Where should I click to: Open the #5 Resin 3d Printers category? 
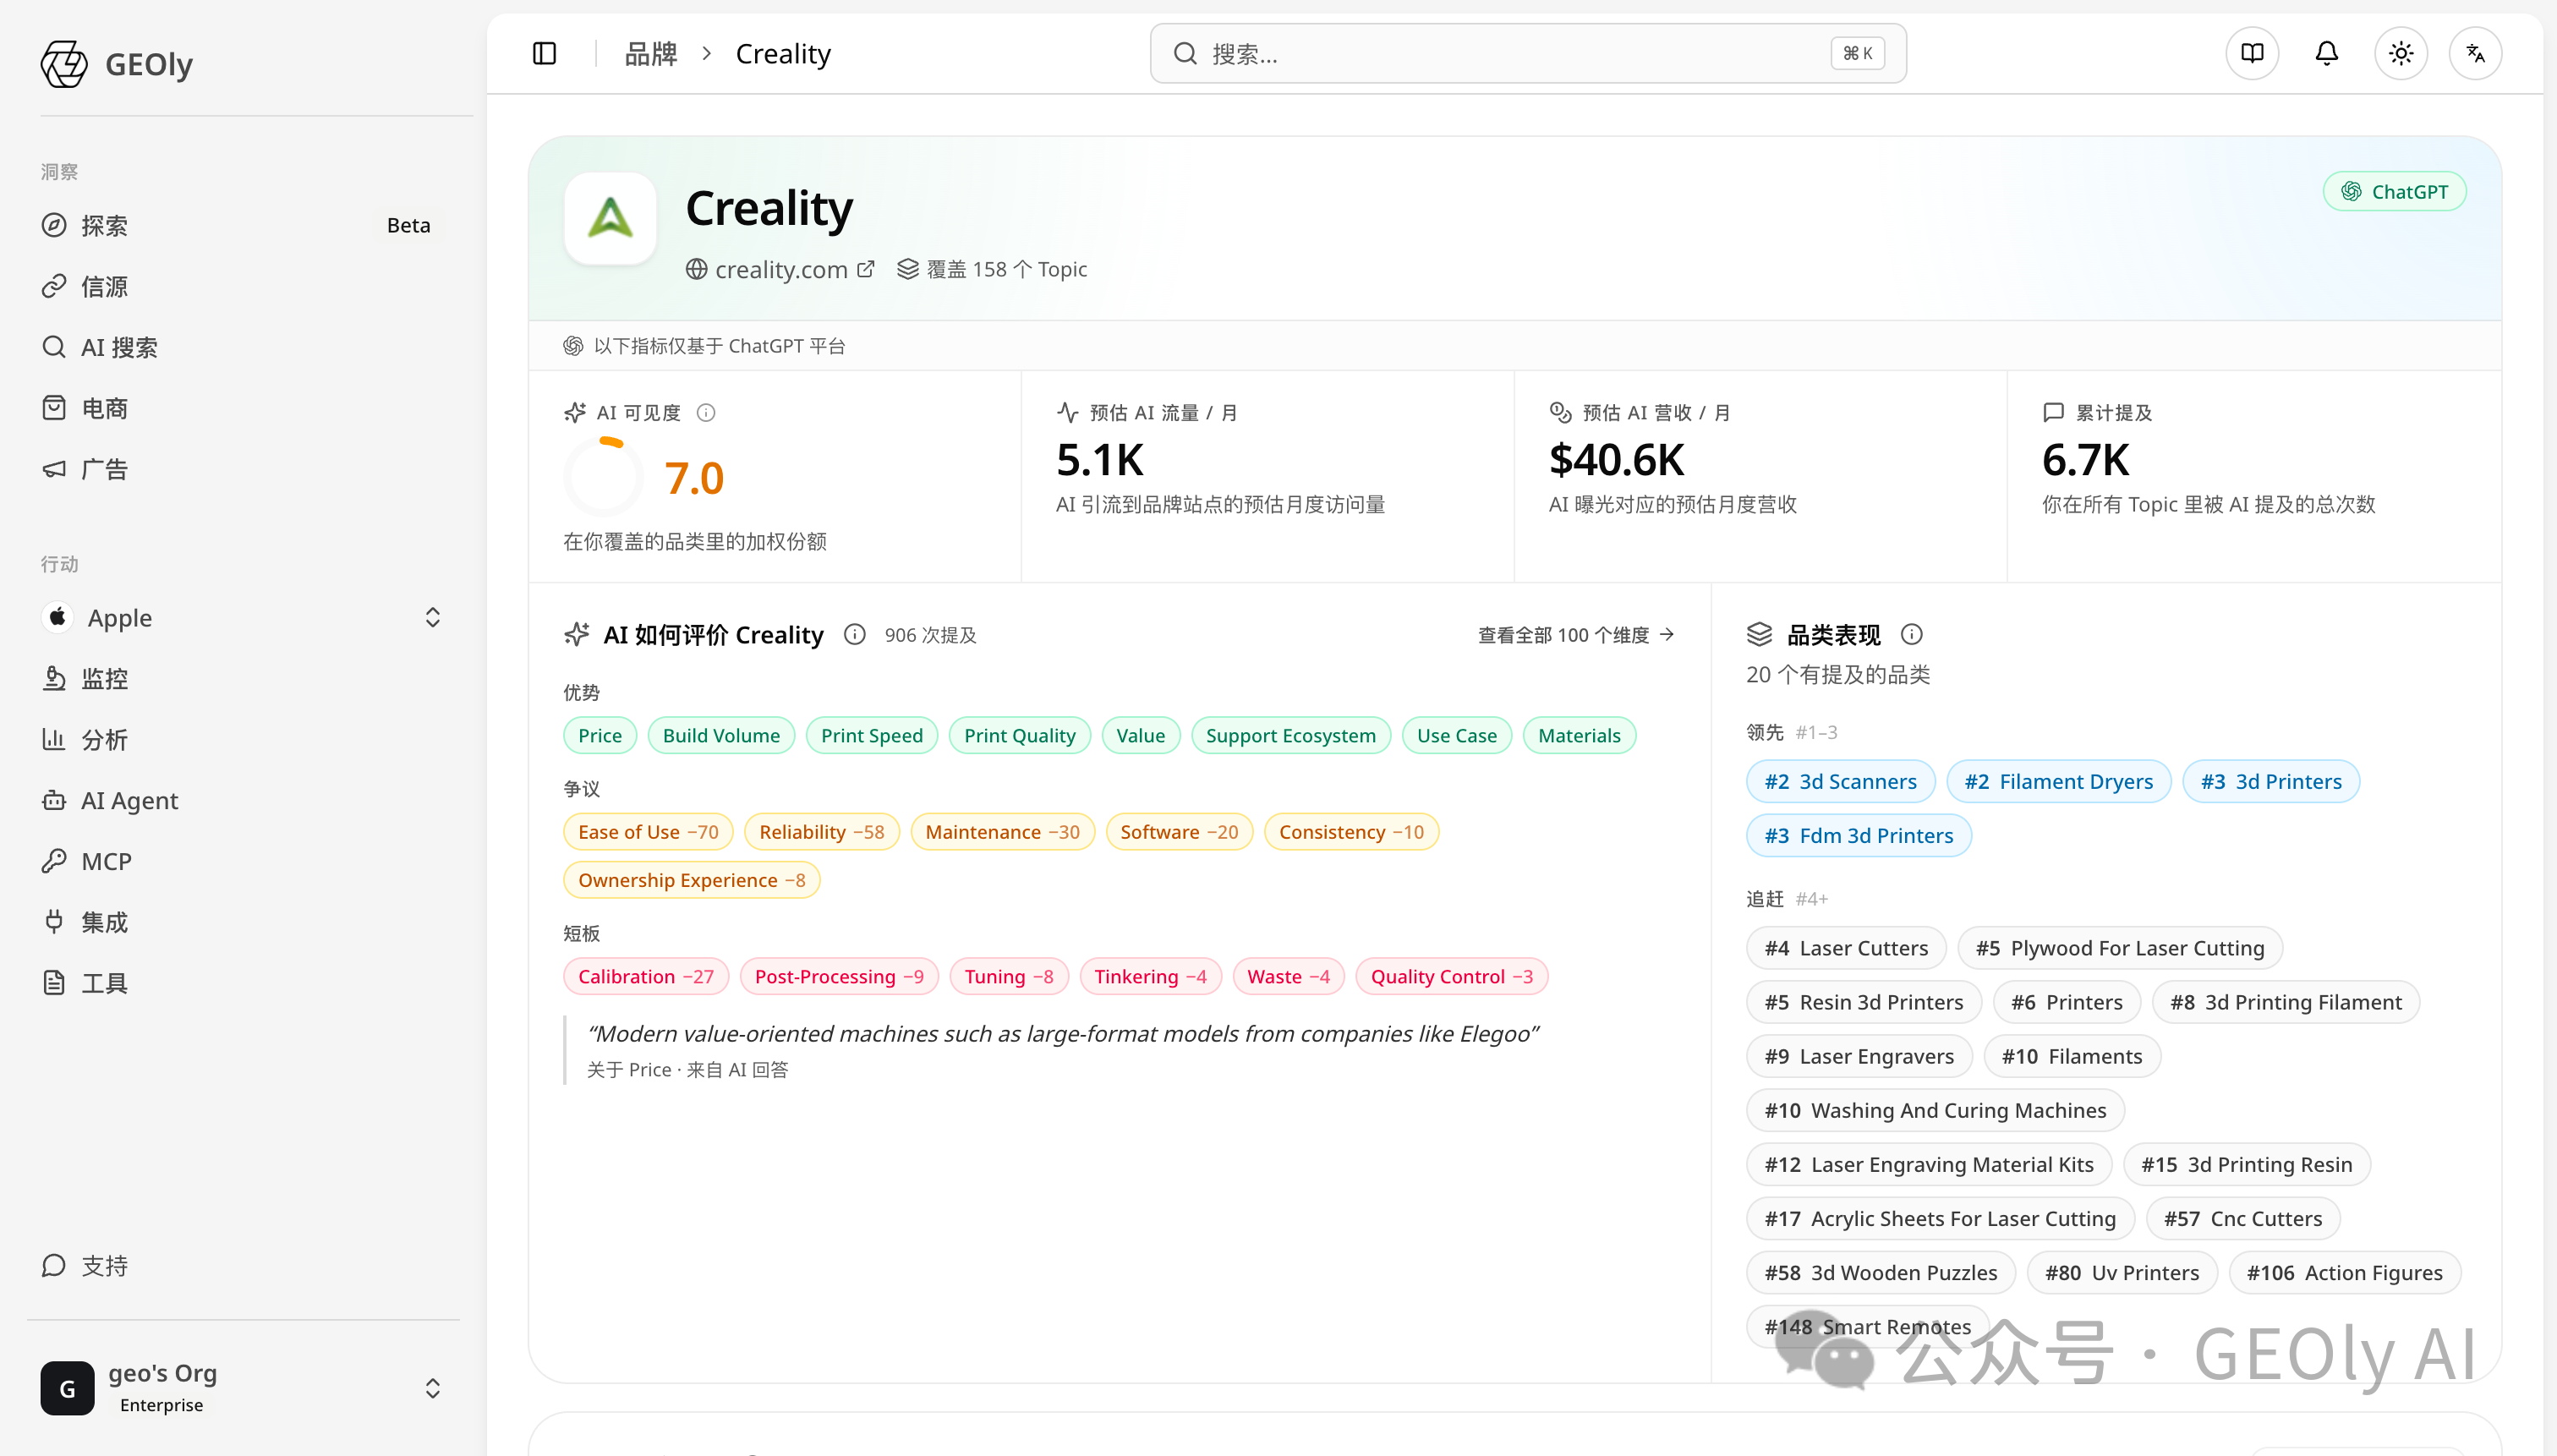[1864, 1002]
